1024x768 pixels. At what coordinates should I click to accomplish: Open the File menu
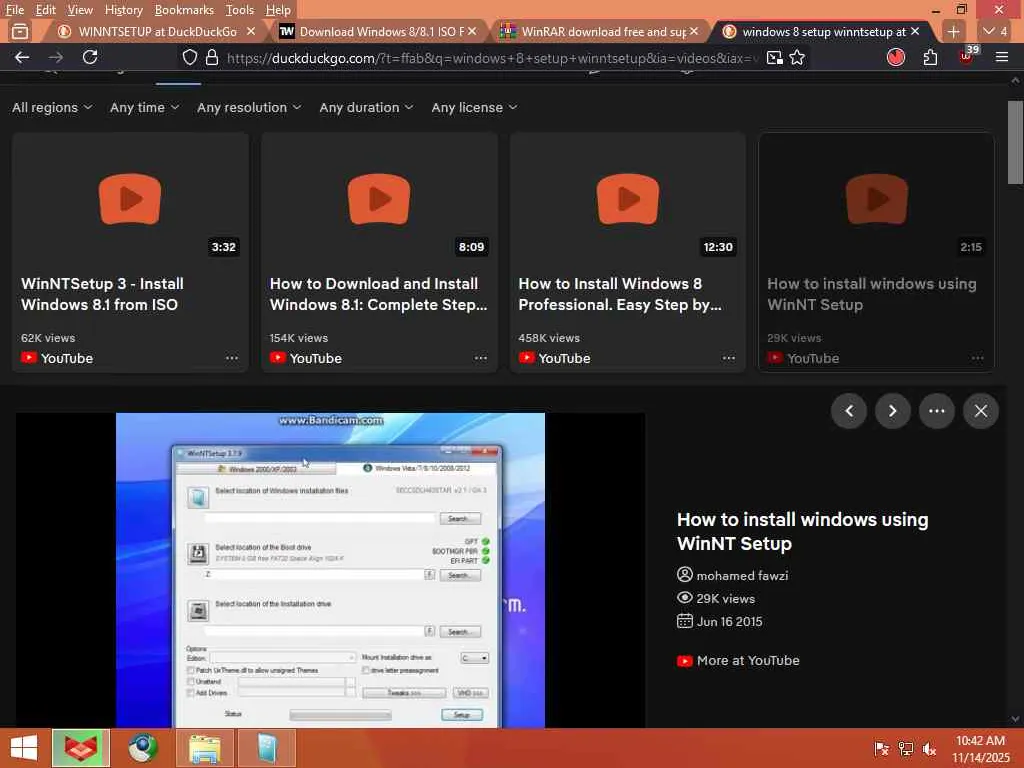[14, 10]
